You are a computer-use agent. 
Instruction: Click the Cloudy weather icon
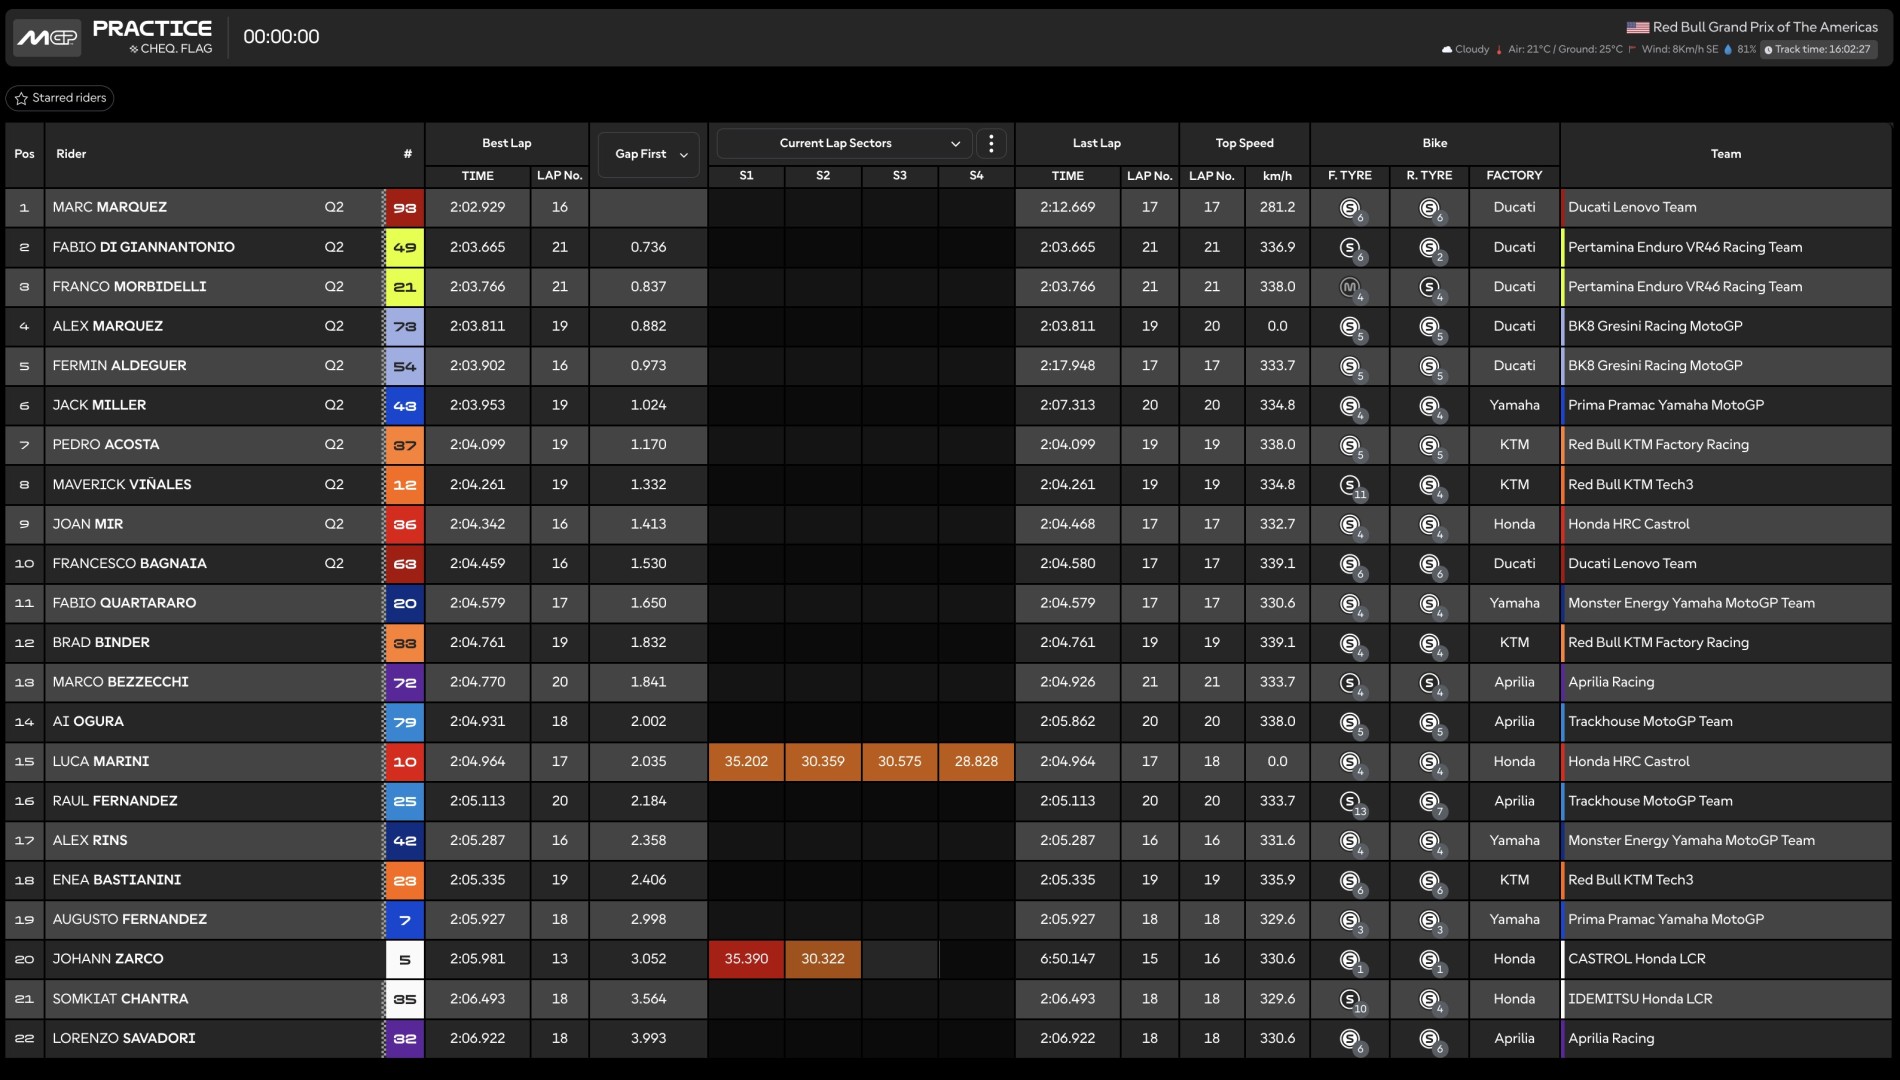coord(1446,49)
